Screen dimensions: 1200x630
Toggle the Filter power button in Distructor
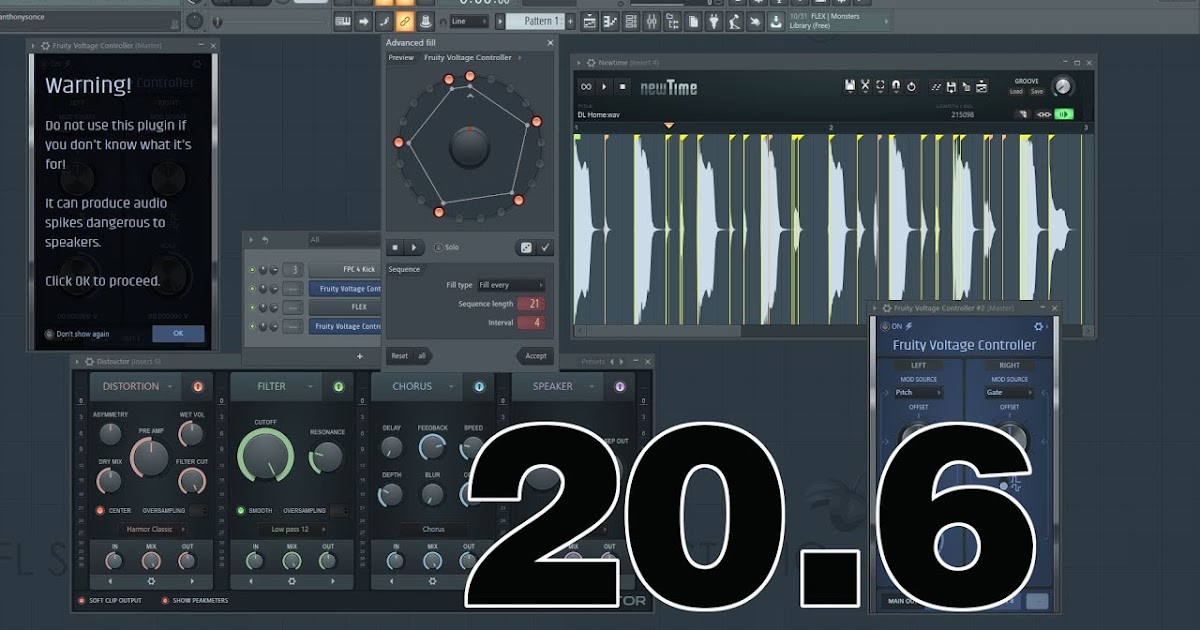338,386
